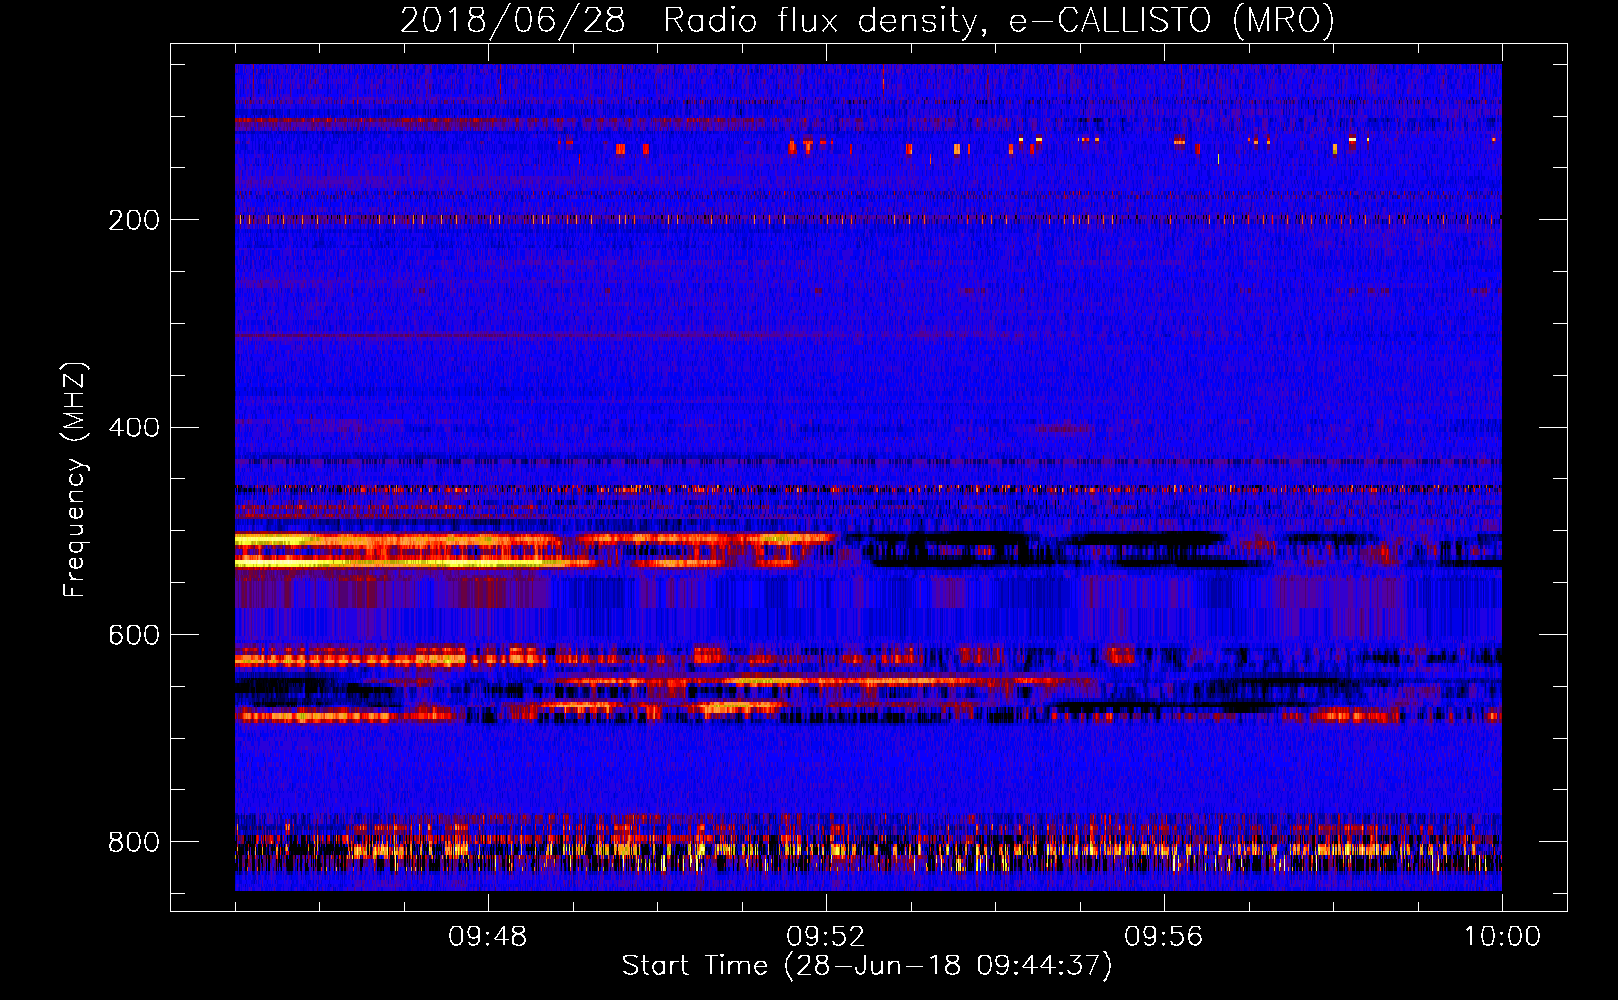This screenshot has width=1618, height=1000.
Task: Click the 09:48 time tick label
Action: [x=488, y=937]
